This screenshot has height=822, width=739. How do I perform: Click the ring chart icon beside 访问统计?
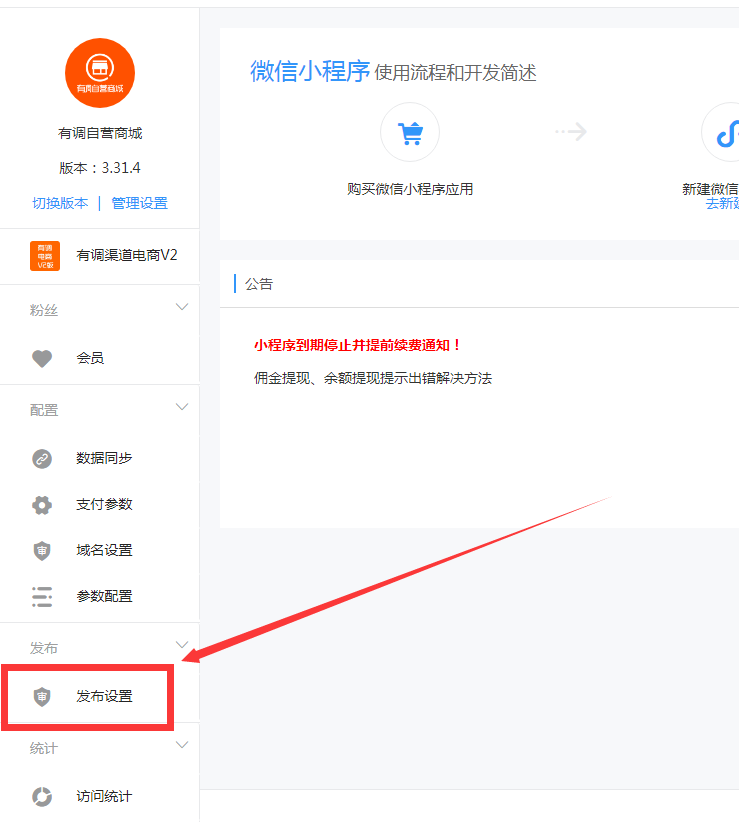(42, 797)
